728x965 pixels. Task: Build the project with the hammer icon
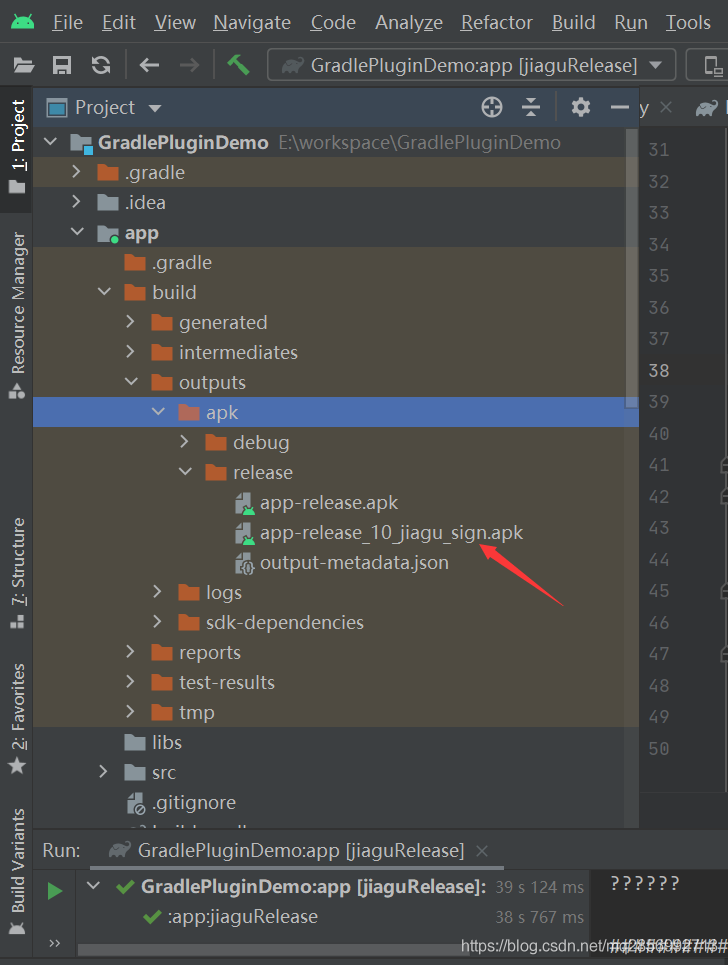coord(238,65)
